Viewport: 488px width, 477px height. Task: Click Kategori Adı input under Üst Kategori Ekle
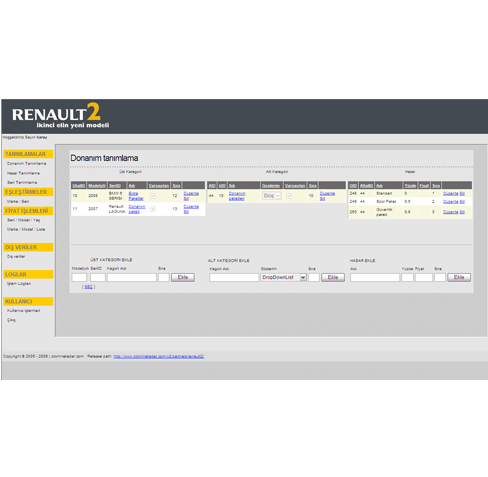pyautogui.click(x=132, y=277)
